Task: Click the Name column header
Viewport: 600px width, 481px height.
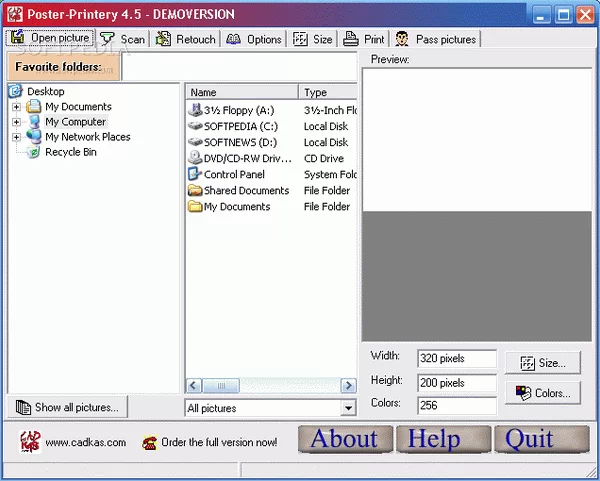Action: tap(242, 92)
